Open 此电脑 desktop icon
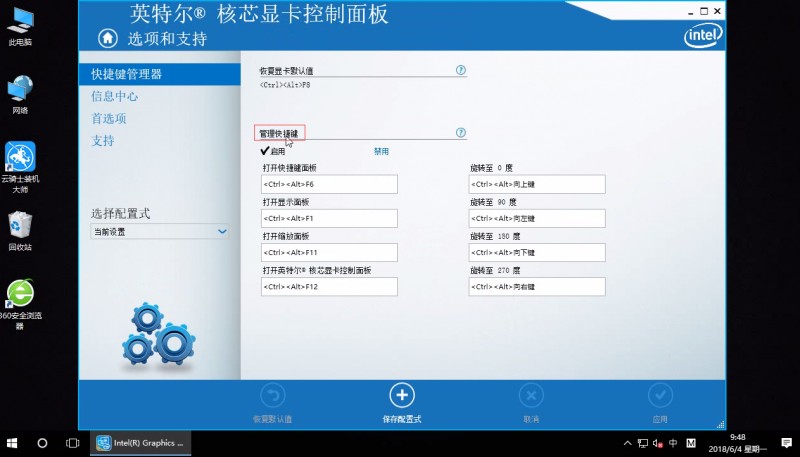This screenshot has height=457, width=800. (20, 27)
